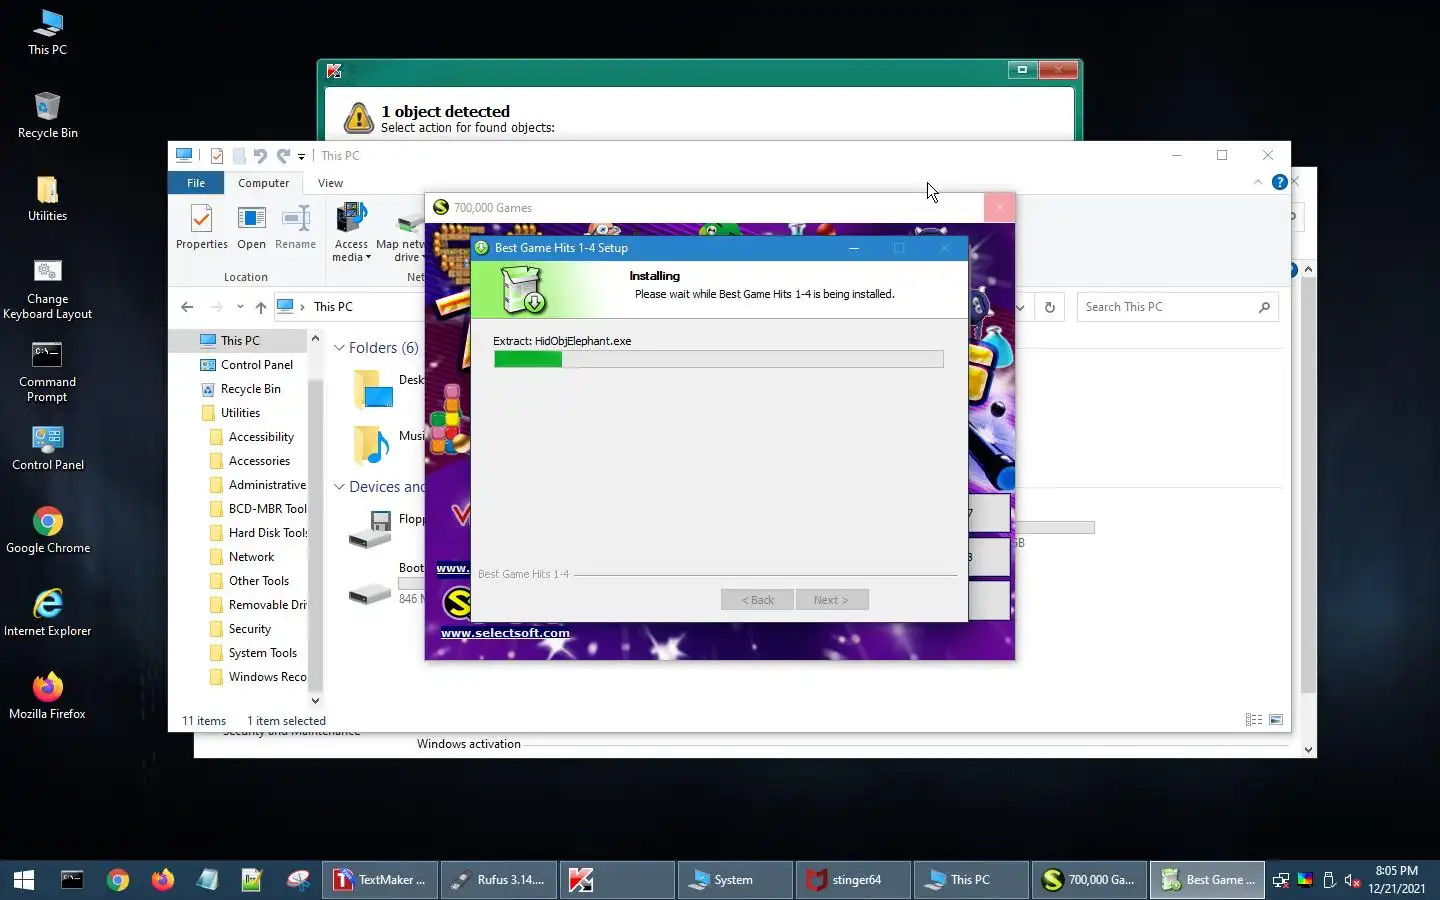The width and height of the screenshot is (1440, 900).
Task: Select Control Panel in navigation tree
Action: pyautogui.click(x=256, y=365)
